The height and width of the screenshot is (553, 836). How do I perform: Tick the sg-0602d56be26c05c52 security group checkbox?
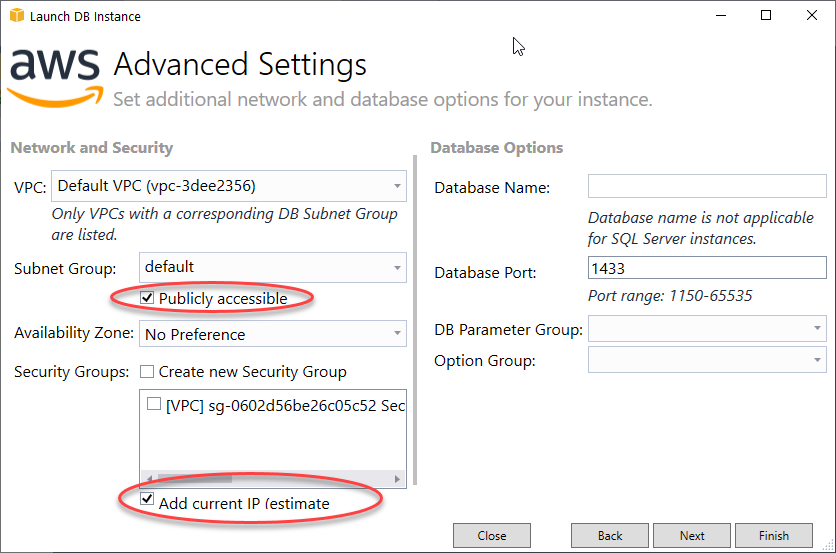pos(154,404)
